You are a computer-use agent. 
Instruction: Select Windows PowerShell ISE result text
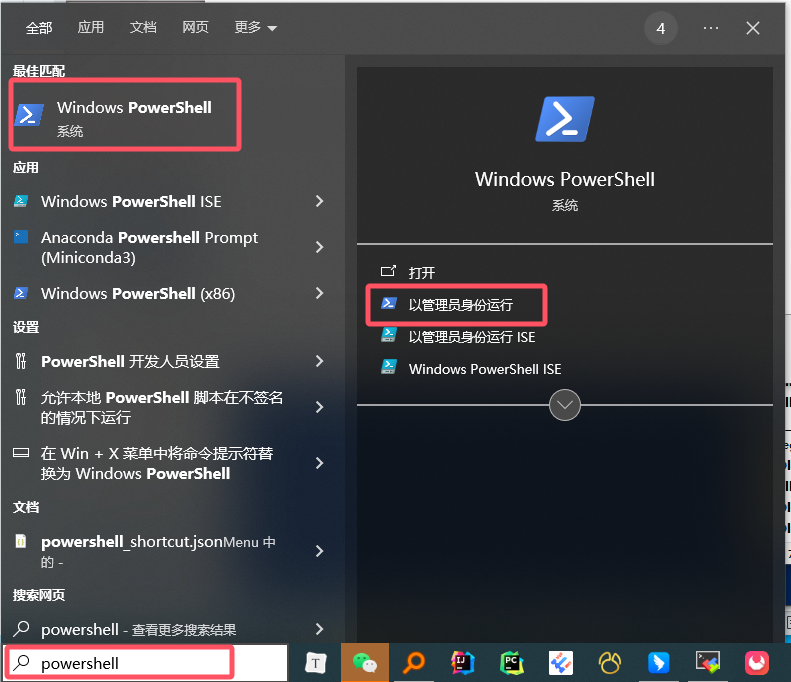tap(131, 201)
